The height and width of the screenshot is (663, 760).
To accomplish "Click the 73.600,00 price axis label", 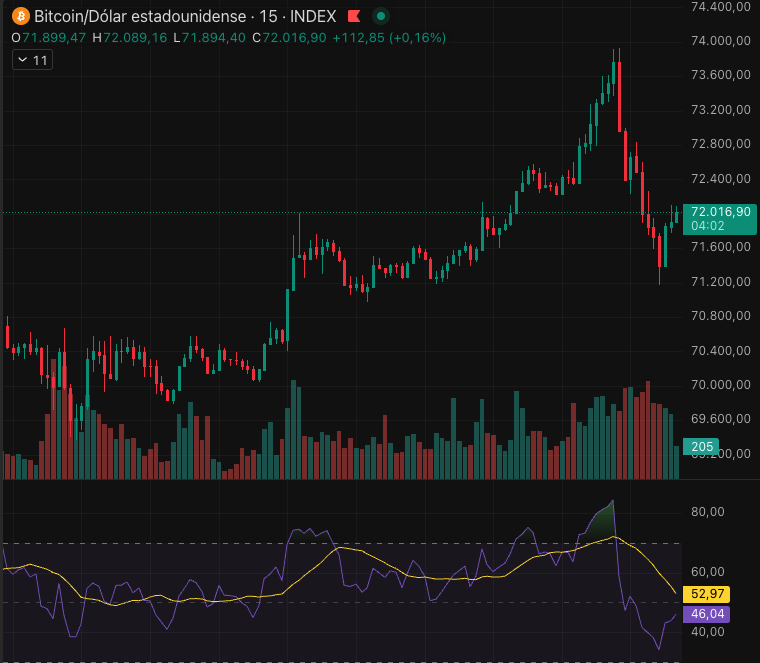I will (720, 75).
